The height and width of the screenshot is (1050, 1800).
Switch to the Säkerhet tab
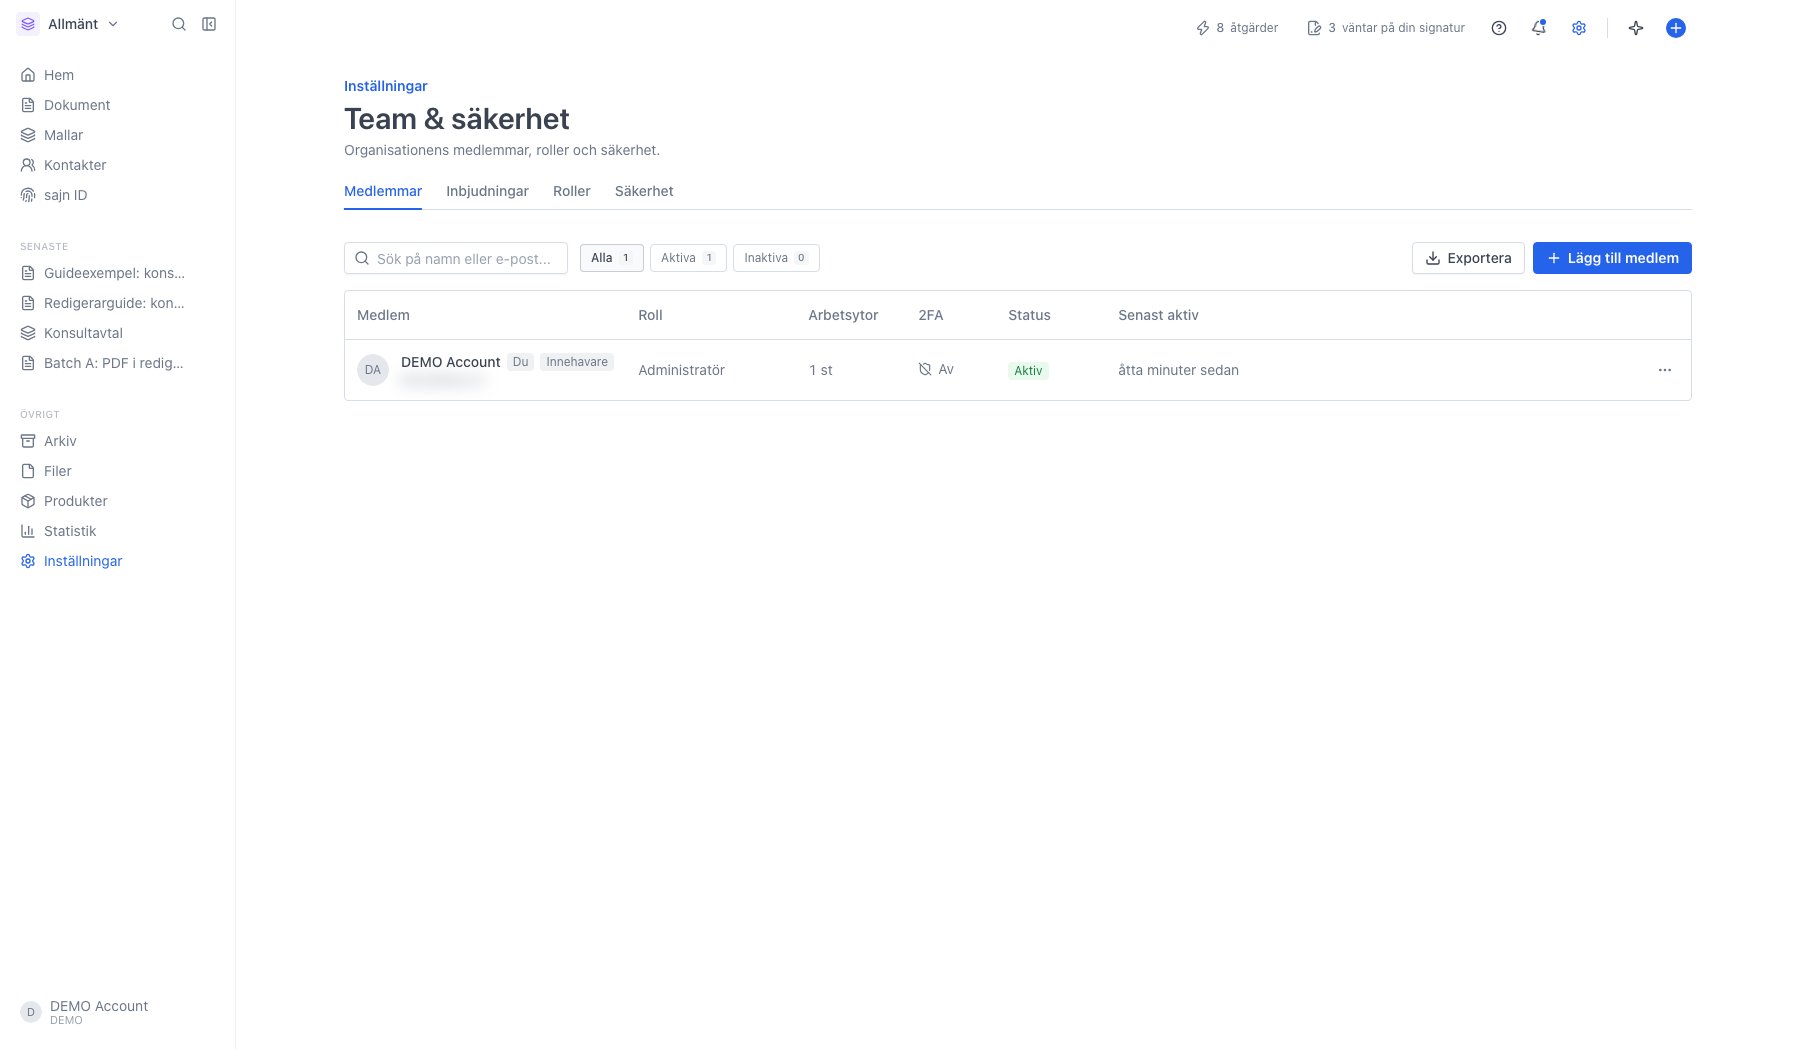coord(644,191)
